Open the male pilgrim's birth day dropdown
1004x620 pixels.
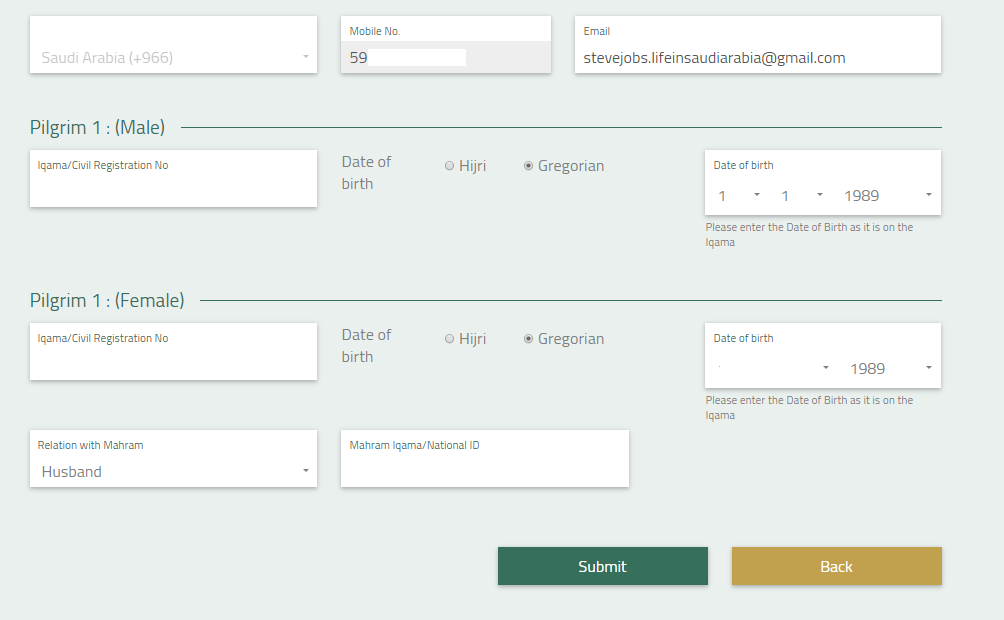(x=739, y=196)
